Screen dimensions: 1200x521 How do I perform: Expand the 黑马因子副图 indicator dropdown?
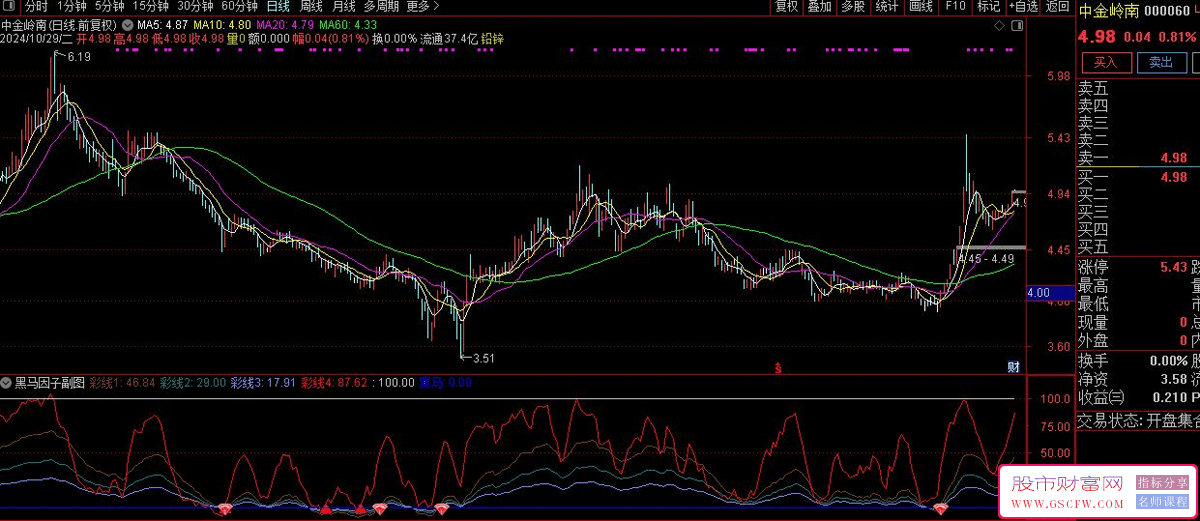click(x=7, y=383)
